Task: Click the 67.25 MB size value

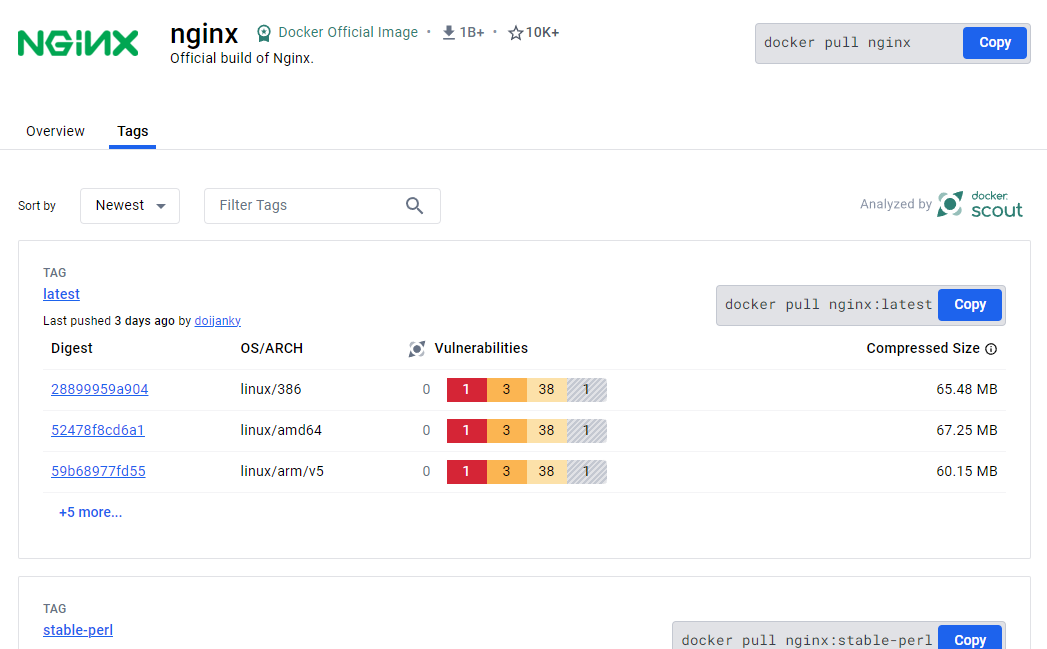Action: pyautogui.click(x=966, y=430)
